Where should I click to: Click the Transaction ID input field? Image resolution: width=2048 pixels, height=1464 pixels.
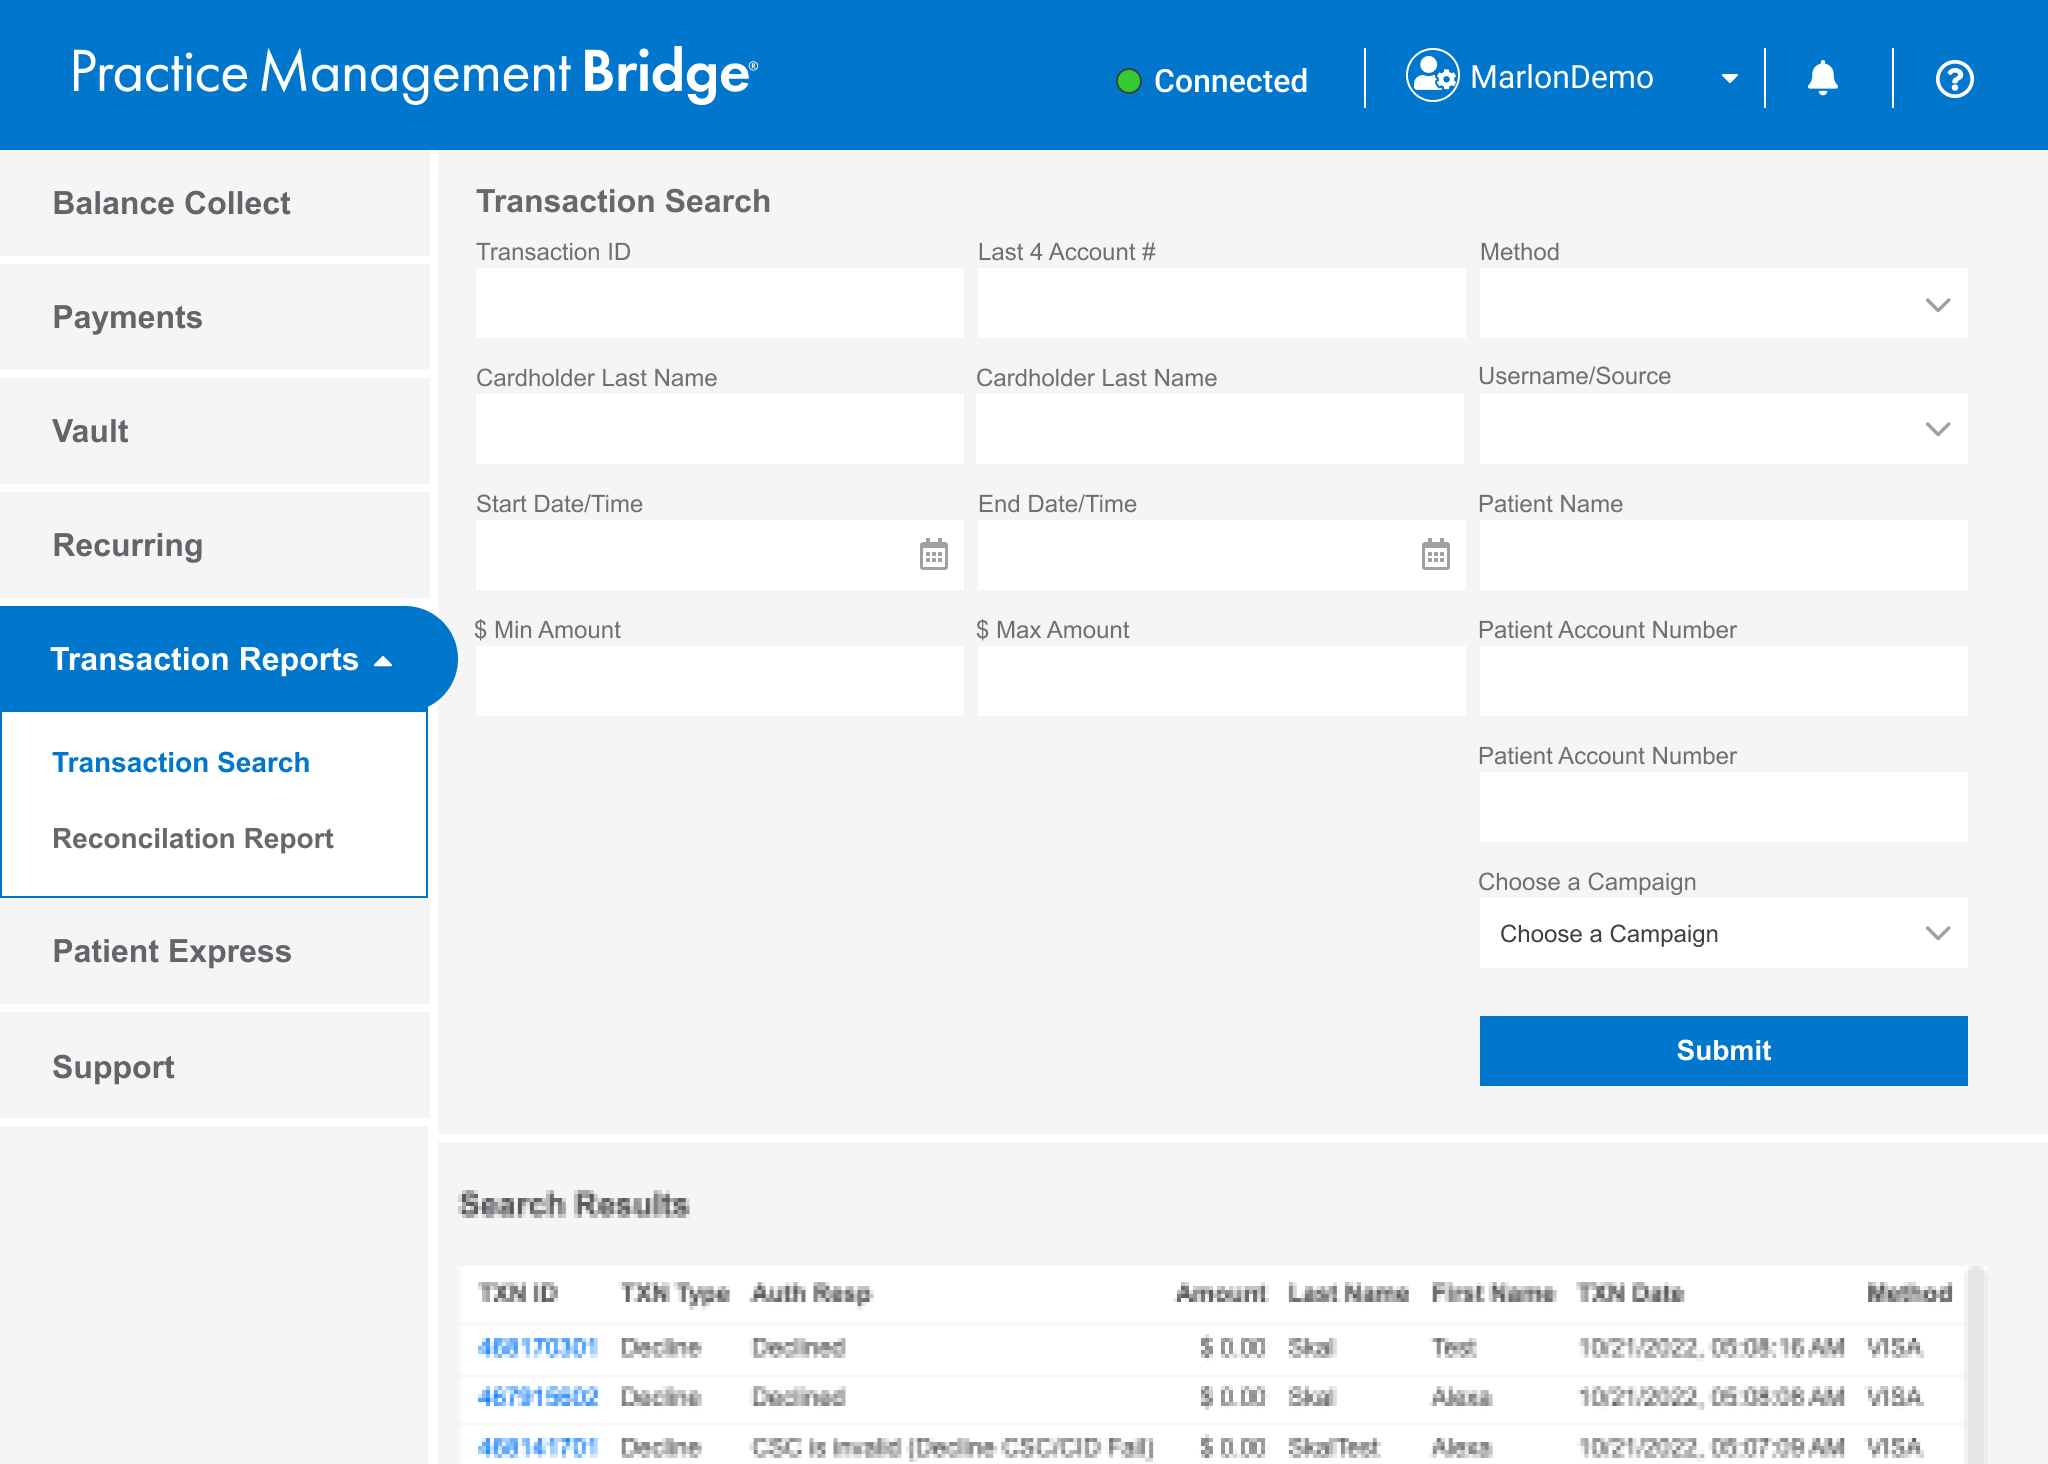click(x=719, y=304)
